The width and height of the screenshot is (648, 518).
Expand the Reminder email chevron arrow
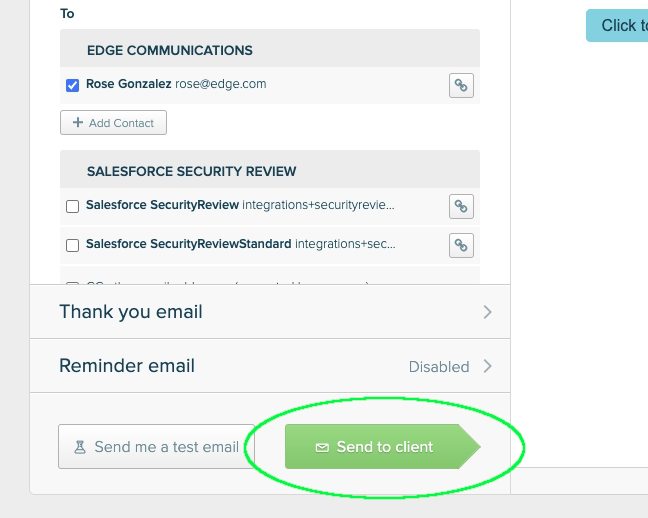(x=487, y=366)
